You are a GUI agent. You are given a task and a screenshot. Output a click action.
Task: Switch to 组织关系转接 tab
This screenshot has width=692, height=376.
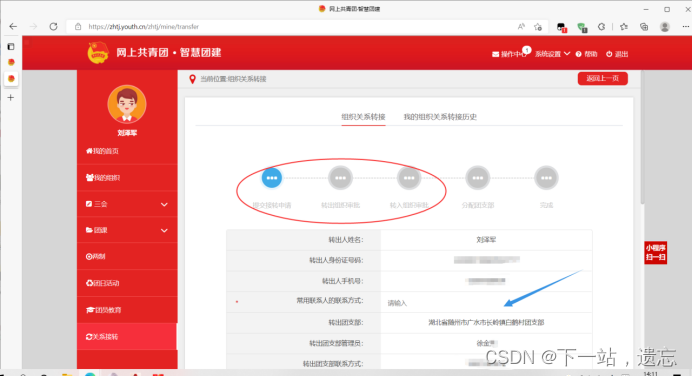pos(363,117)
